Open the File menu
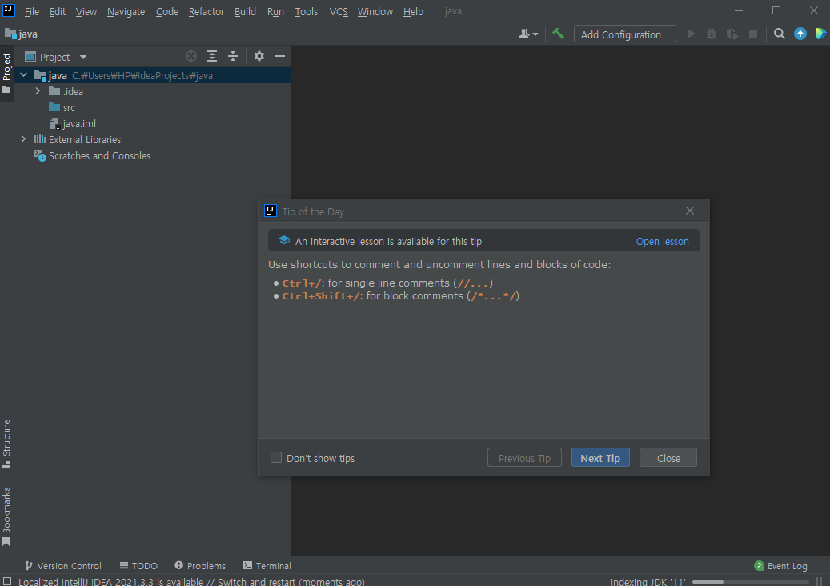830x586 pixels. tap(32, 11)
